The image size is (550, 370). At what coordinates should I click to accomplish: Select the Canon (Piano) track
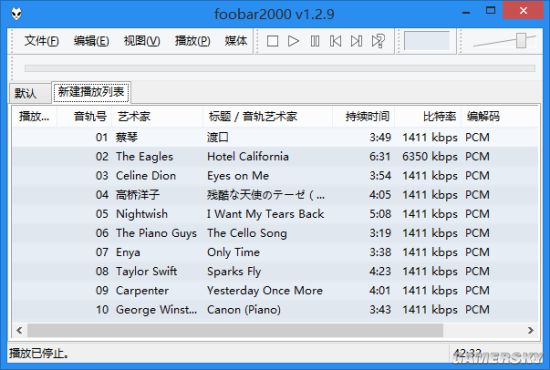tap(275, 309)
